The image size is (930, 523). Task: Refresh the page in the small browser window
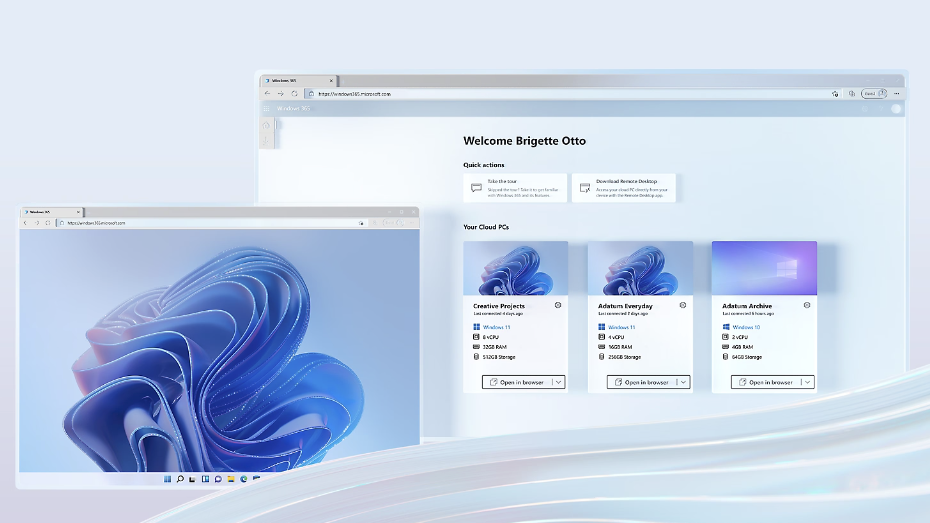[48, 223]
